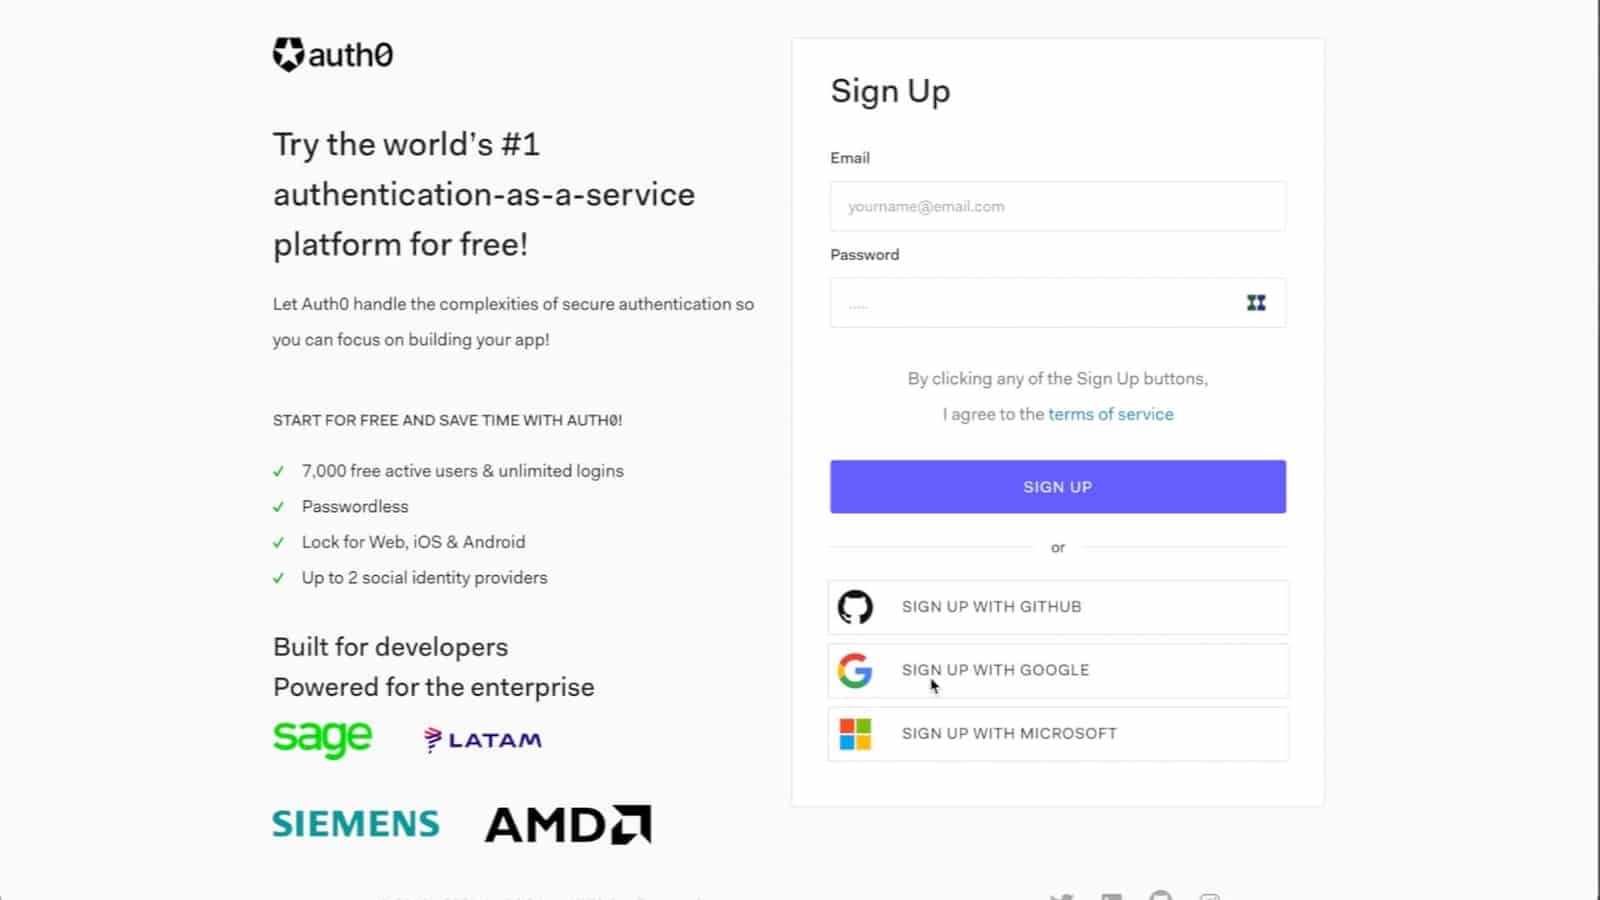This screenshot has width=1600, height=900.
Task: Click the AMD customer logo
Action: click(x=566, y=823)
